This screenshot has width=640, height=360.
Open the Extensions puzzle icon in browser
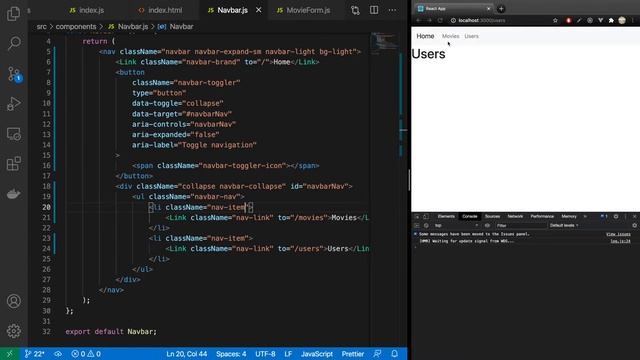tap(611, 20)
